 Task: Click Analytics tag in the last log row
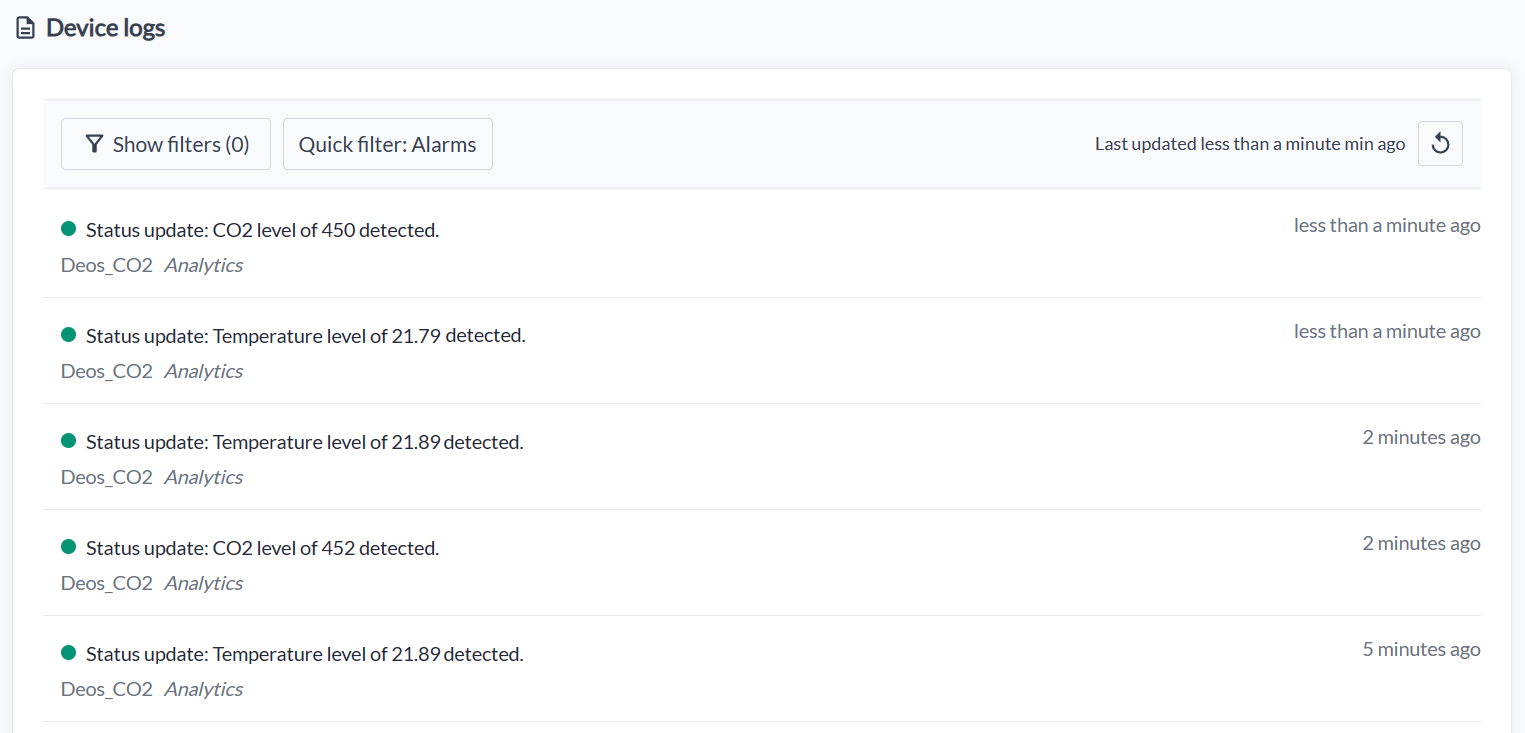pos(204,689)
